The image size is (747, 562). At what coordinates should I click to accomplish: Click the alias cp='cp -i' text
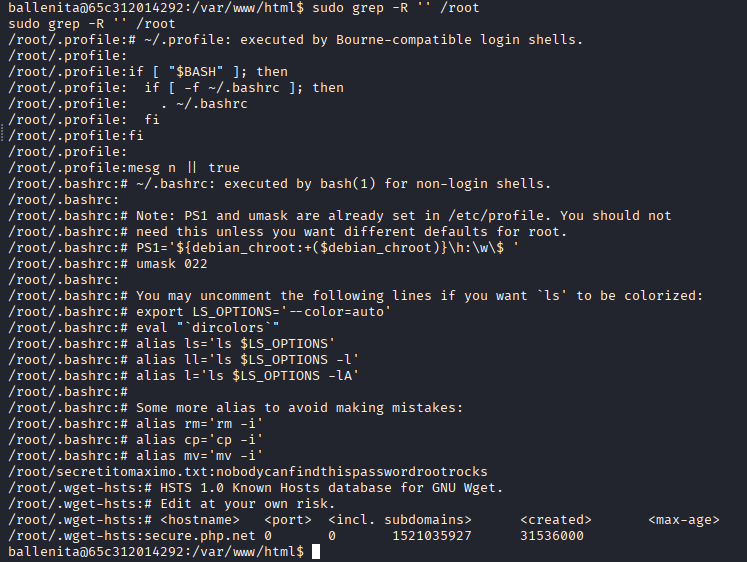(x=196, y=440)
